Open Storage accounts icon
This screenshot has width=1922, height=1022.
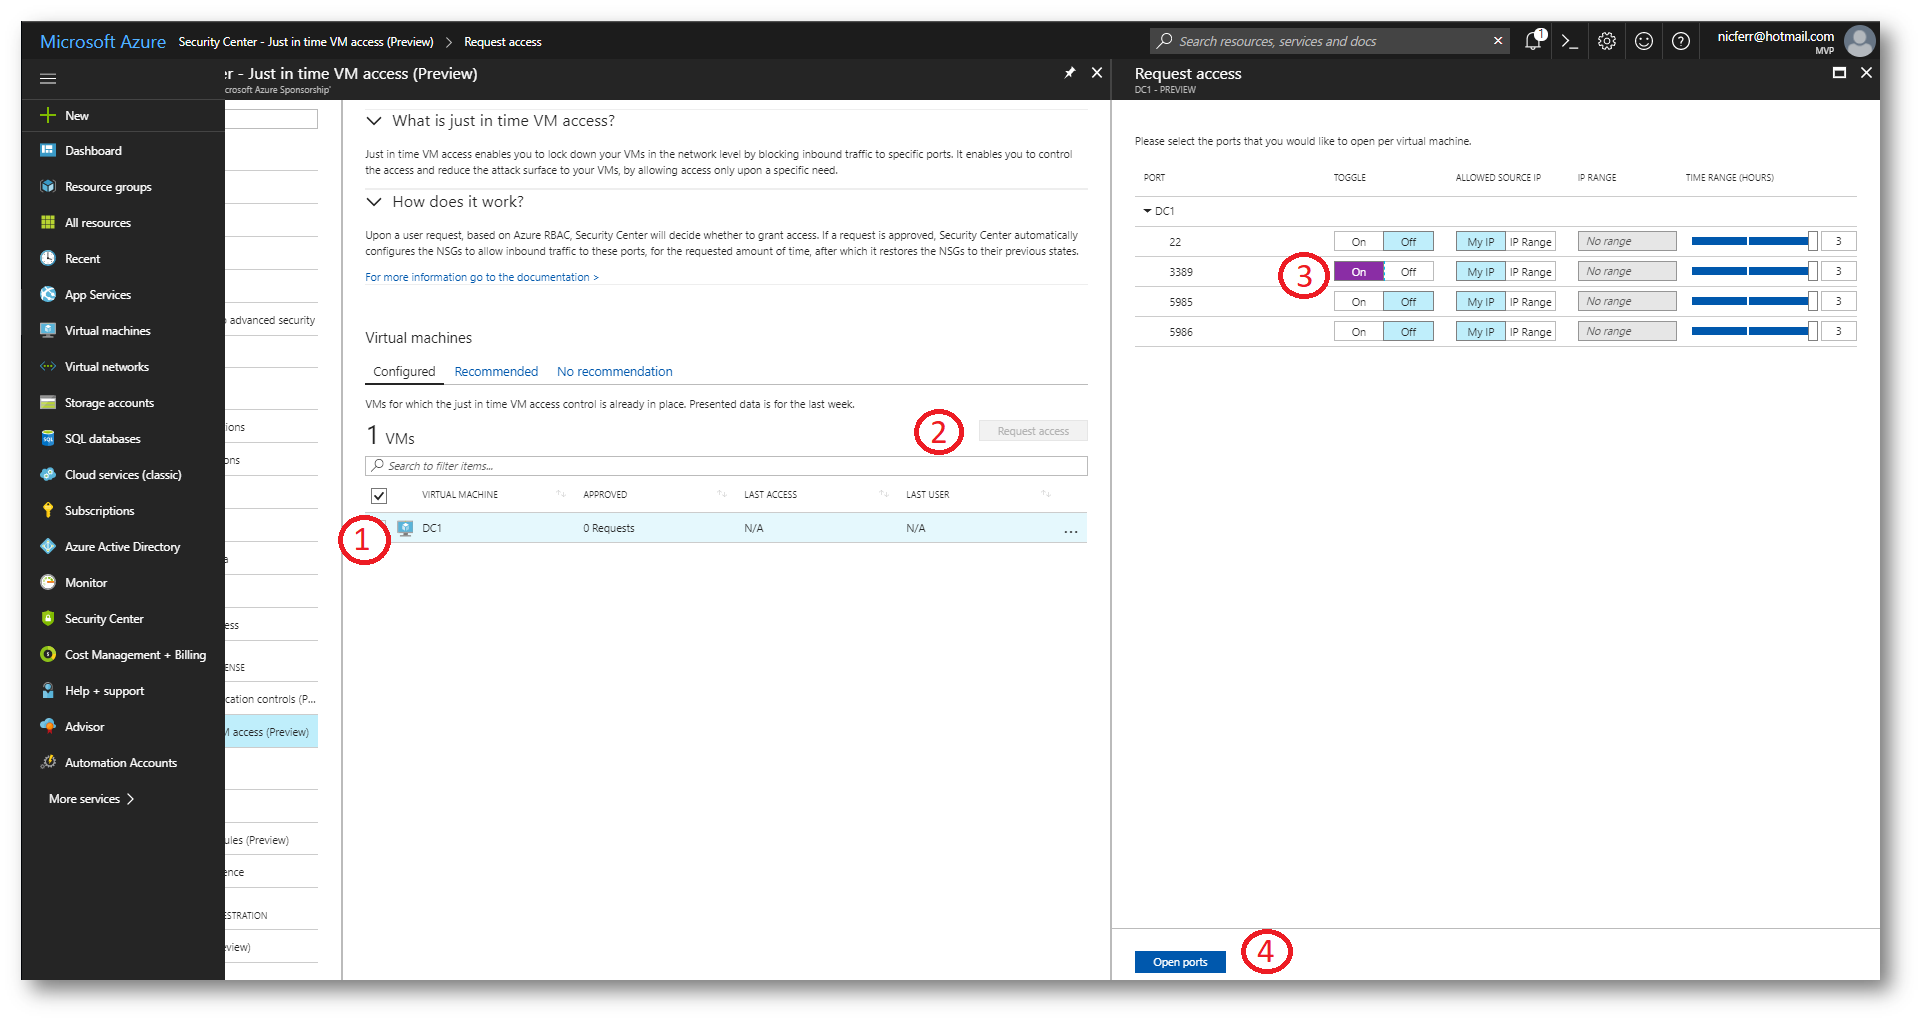coord(47,403)
